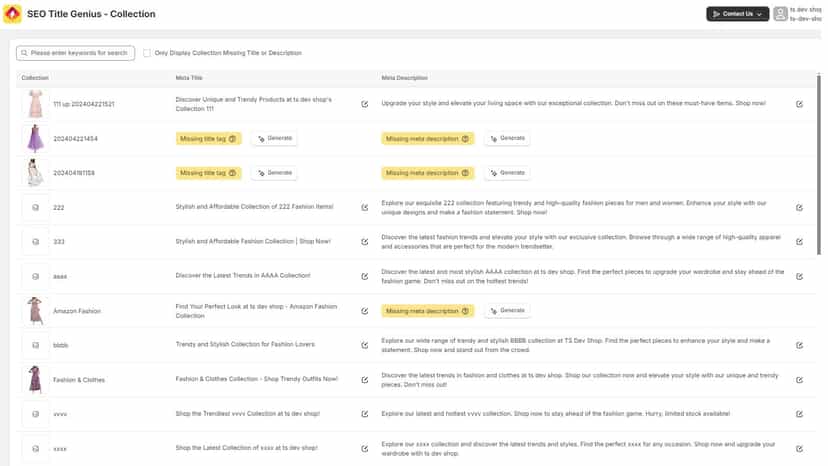Image resolution: width=828 pixels, height=466 pixels.
Task: Edit meta title of collection 222
Action: click(x=364, y=208)
